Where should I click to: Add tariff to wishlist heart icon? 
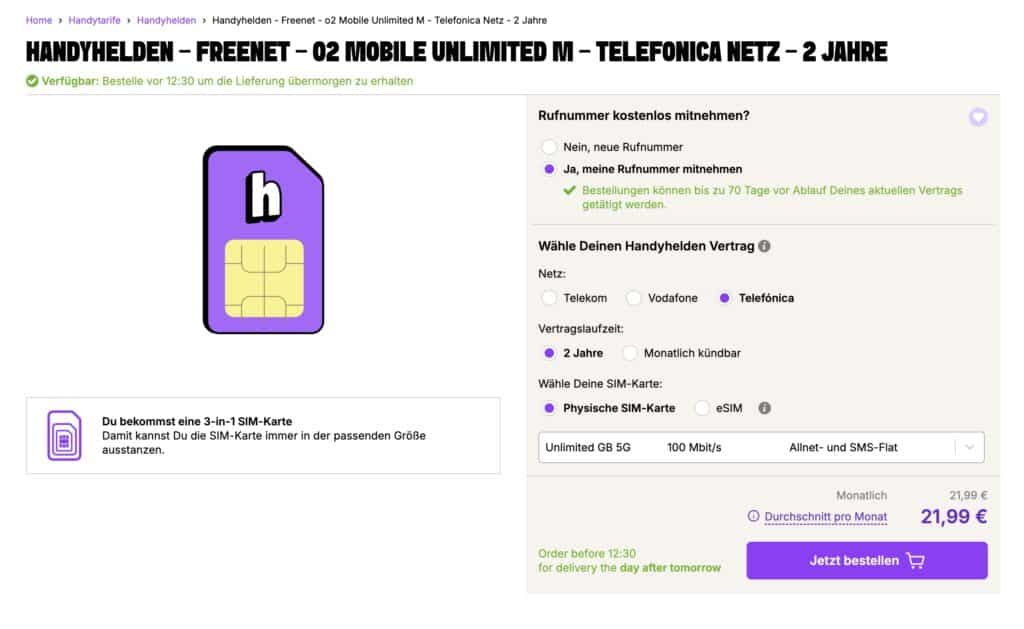[x=978, y=117]
